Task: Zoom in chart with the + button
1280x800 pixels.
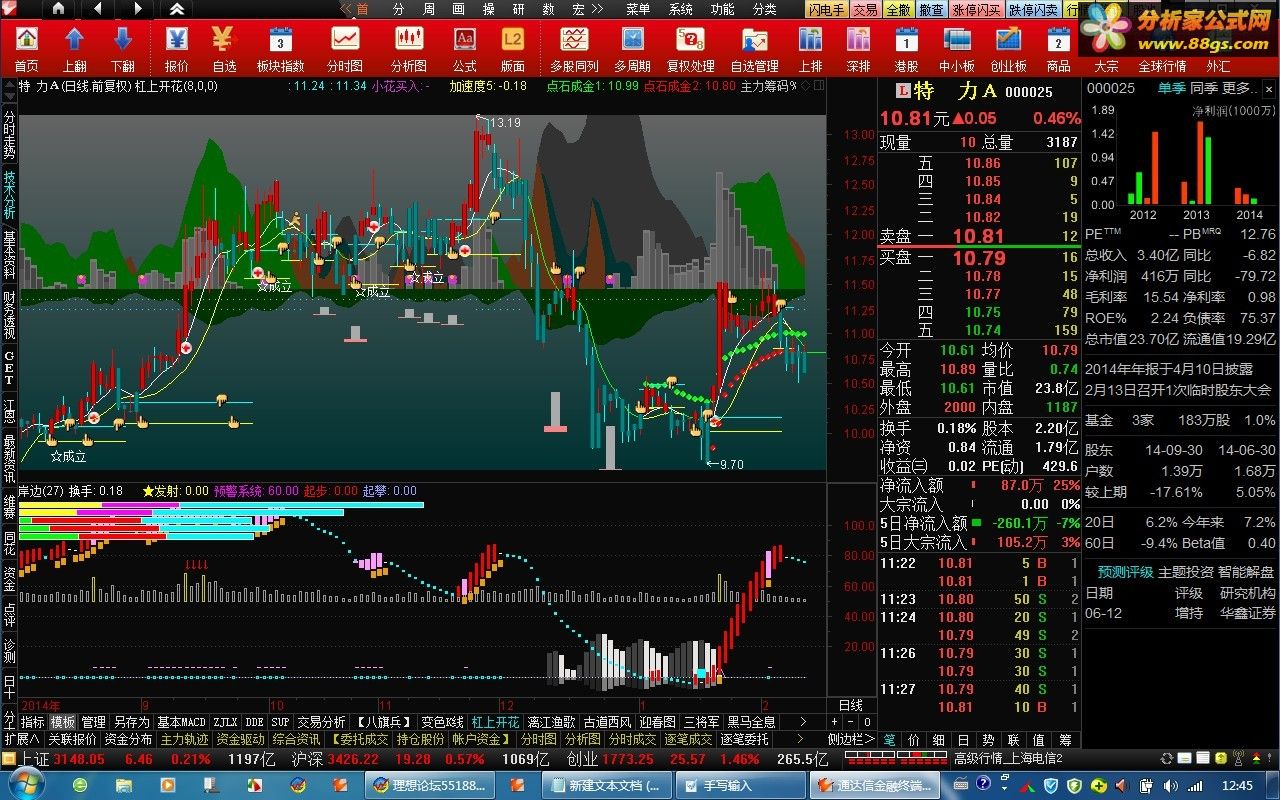Action: (x=836, y=721)
